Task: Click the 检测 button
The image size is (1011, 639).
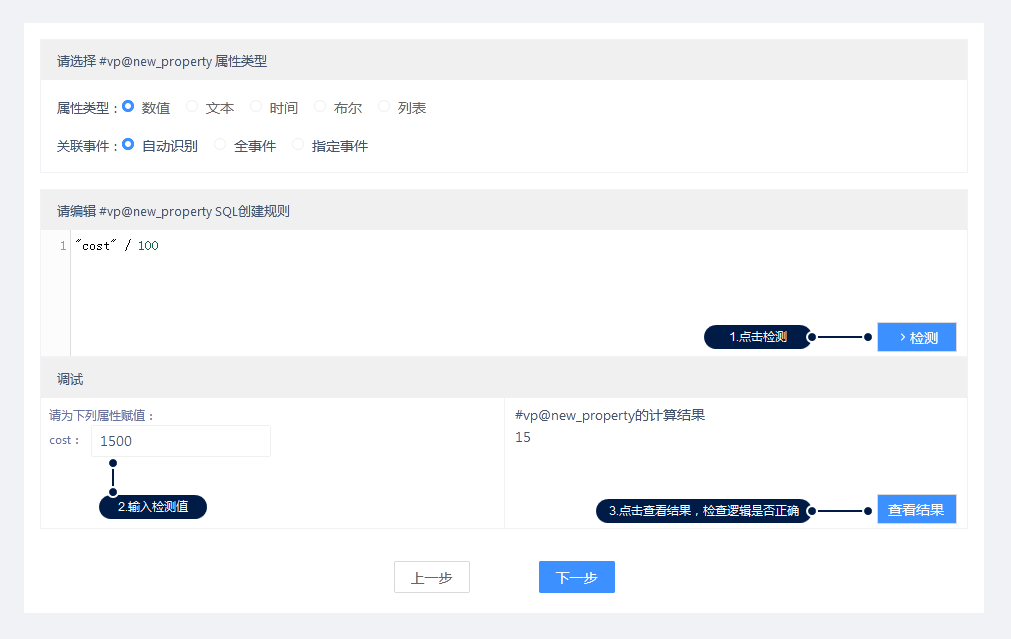Action: click(916, 337)
